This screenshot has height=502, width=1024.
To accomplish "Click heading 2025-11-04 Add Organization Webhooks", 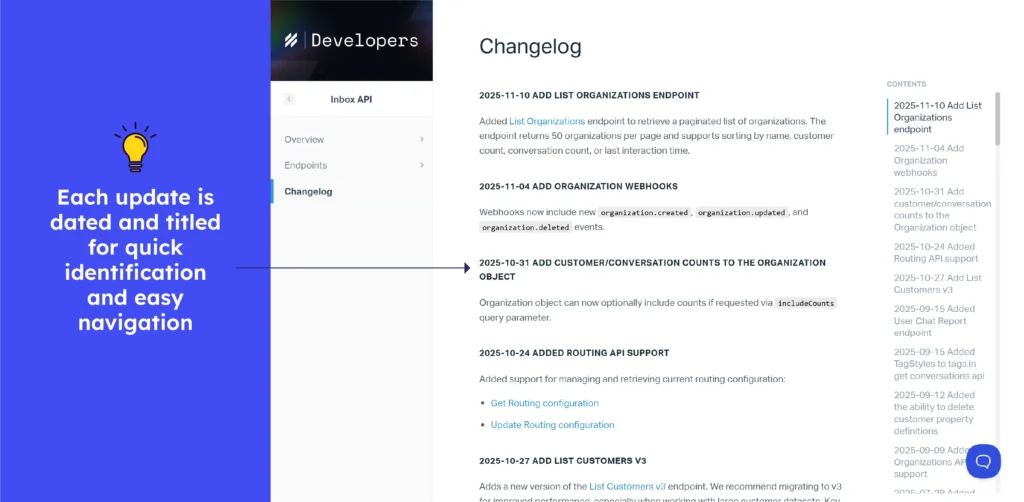I will (x=578, y=186).
